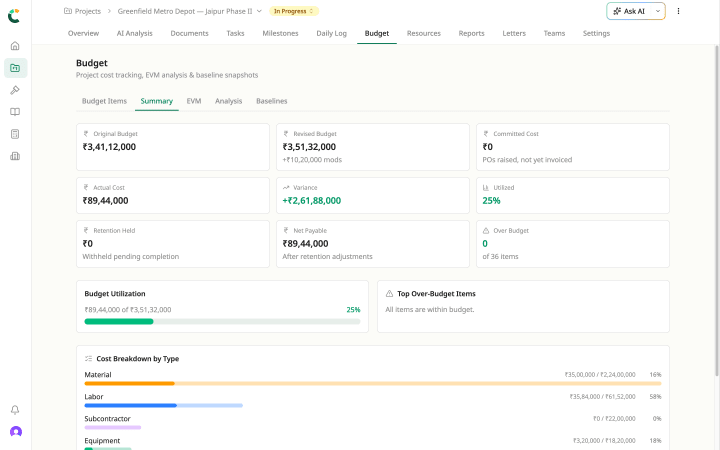The height and width of the screenshot is (450, 720).
Task: Click the app logo in the sidebar
Action: tap(14, 16)
